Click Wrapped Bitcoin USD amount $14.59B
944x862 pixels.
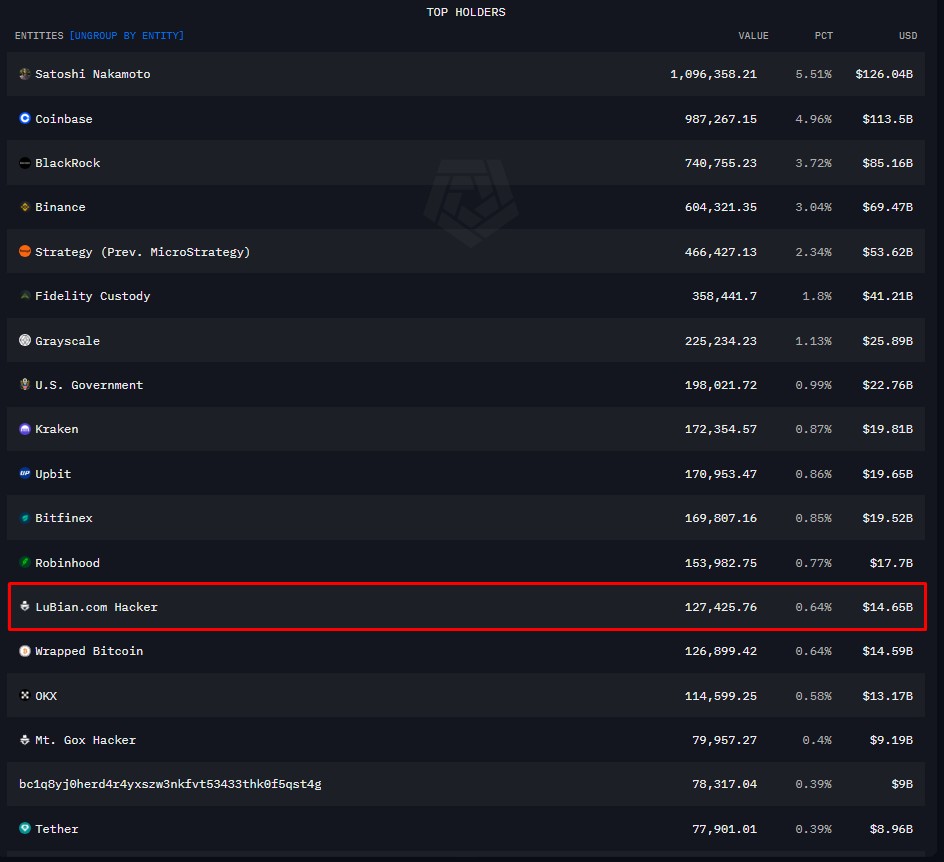pos(887,651)
